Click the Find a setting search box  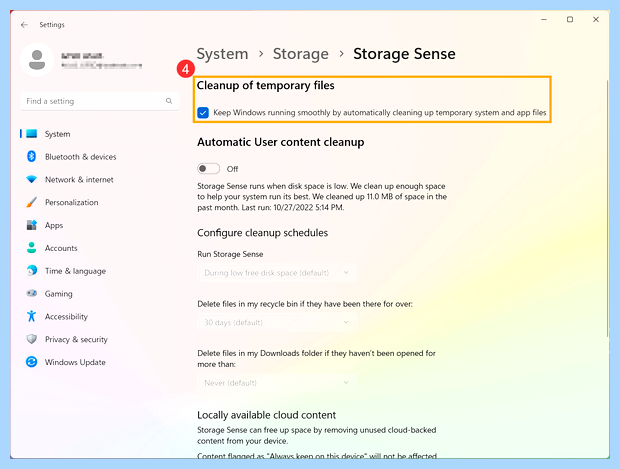[x=100, y=101]
